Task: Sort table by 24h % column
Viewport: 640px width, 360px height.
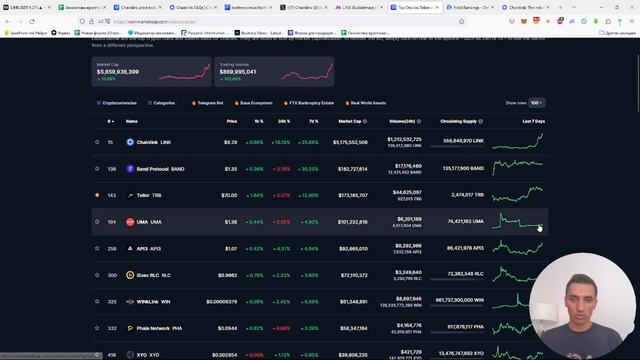Action: (284, 121)
